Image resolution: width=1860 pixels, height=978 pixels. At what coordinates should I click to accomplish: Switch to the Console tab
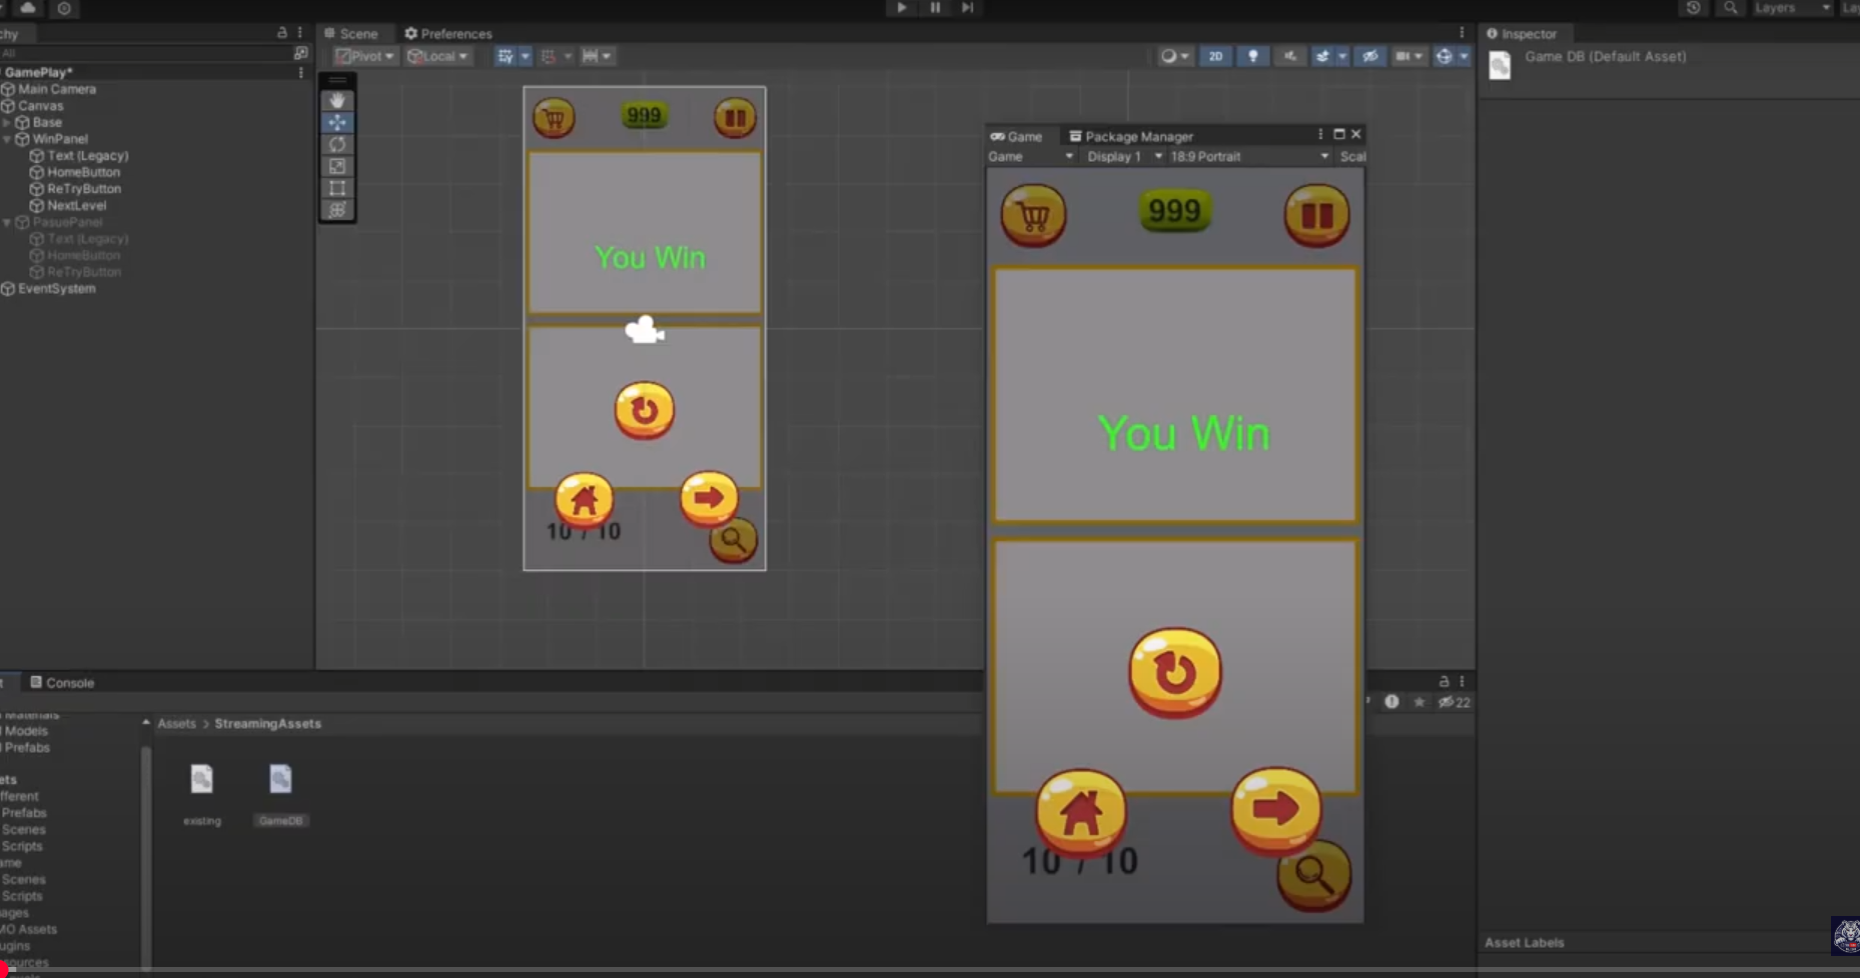(62, 683)
